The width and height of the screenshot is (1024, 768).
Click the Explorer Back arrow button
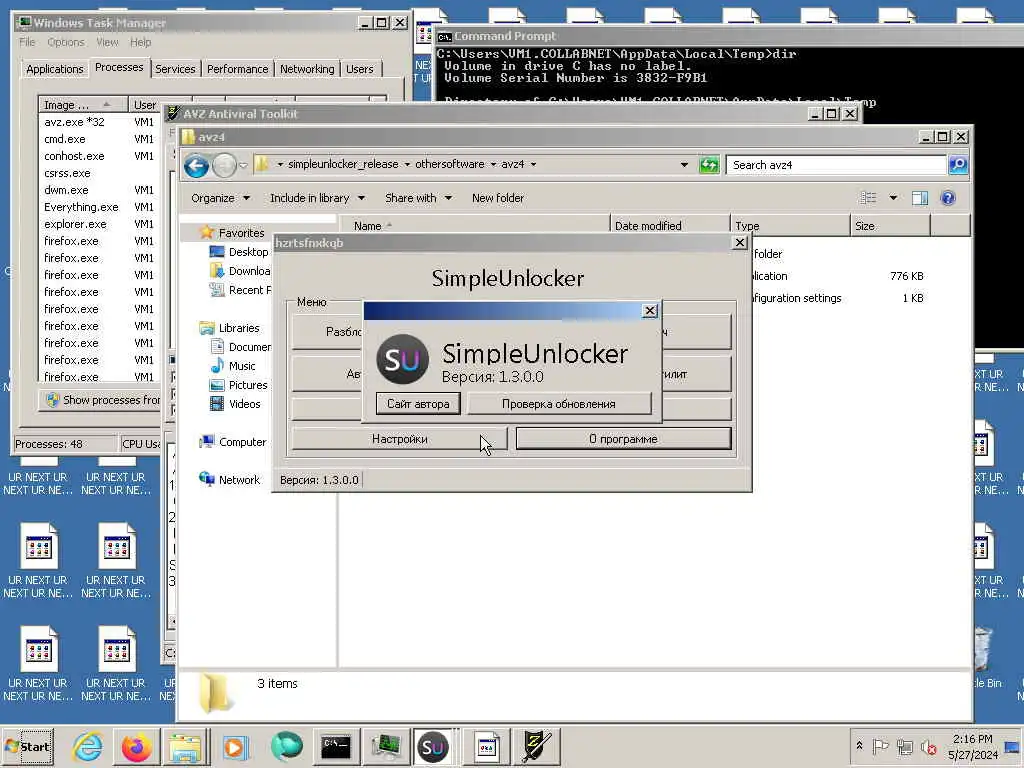196,165
